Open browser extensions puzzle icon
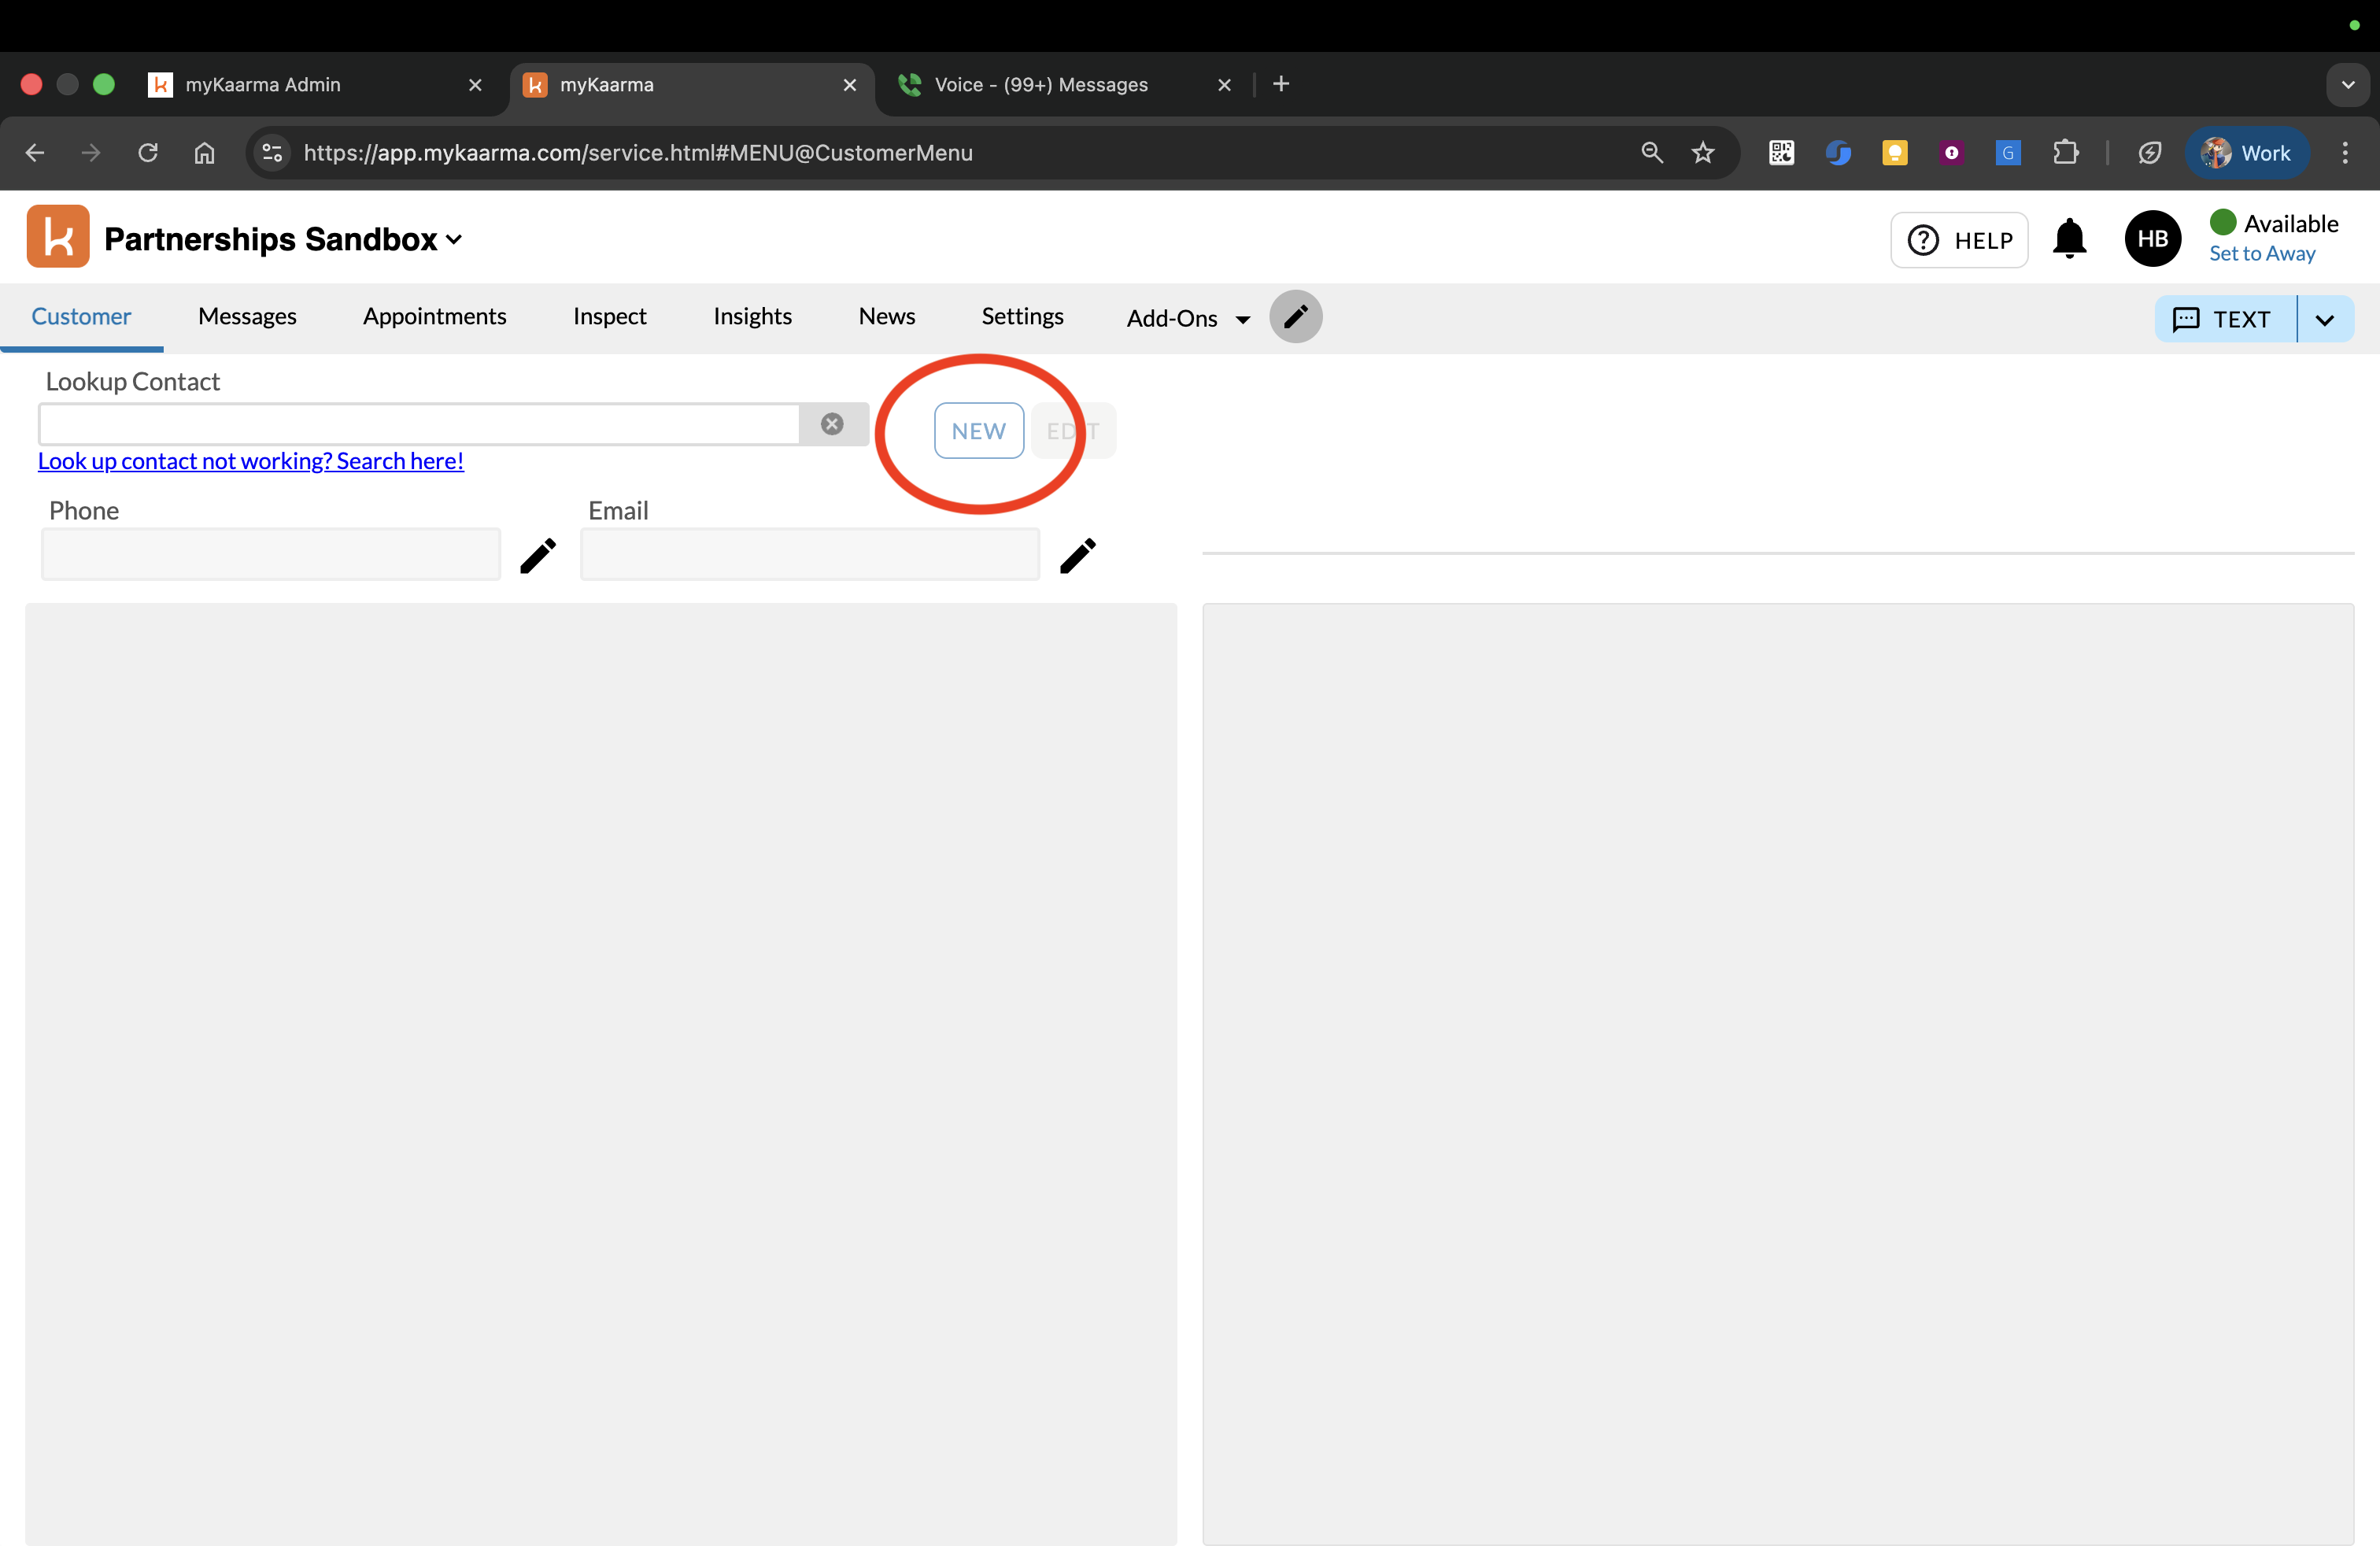Viewport: 2380px width, 1546px height. coord(2065,153)
